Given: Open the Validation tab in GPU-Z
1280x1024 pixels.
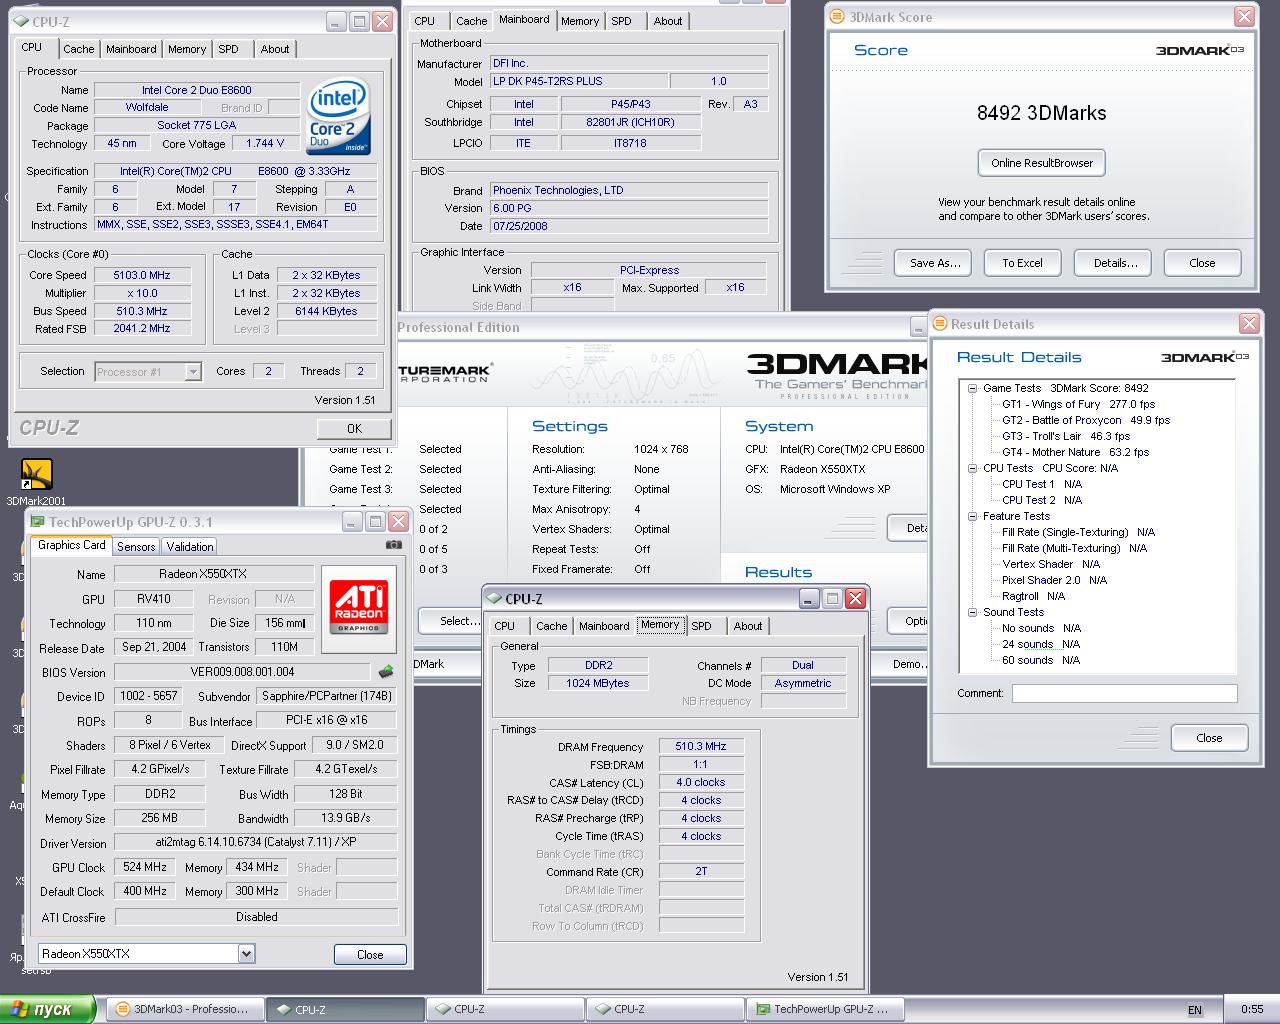Looking at the screenshot, I should [190, 547].
